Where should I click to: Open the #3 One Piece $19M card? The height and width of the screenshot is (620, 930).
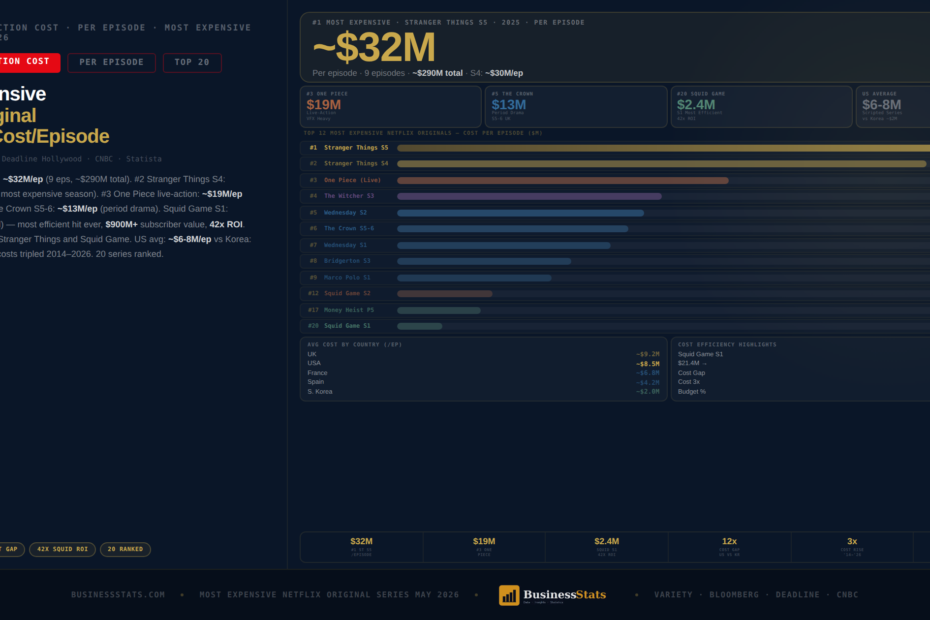pos(391,107)
